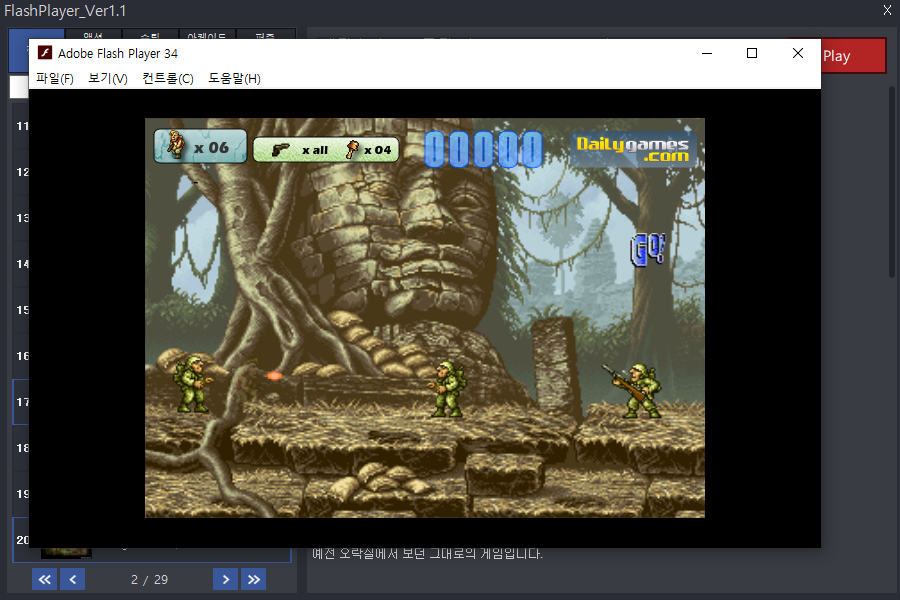Click the Korean game description text line

[x=427, y=553]
